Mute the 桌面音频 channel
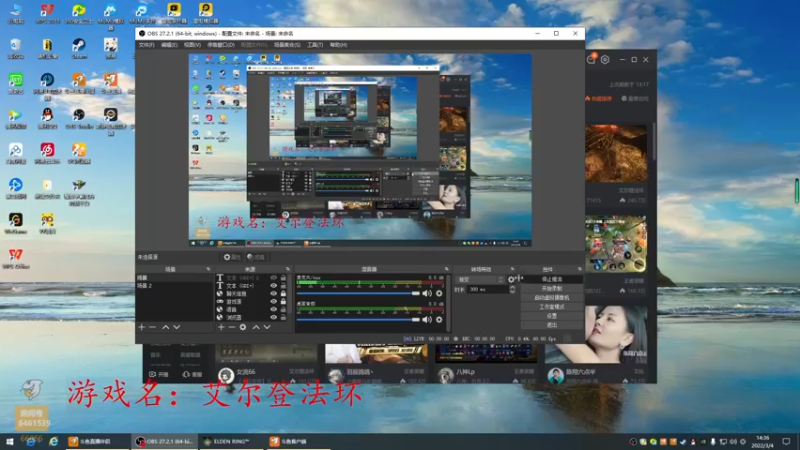 click(427, 320)
